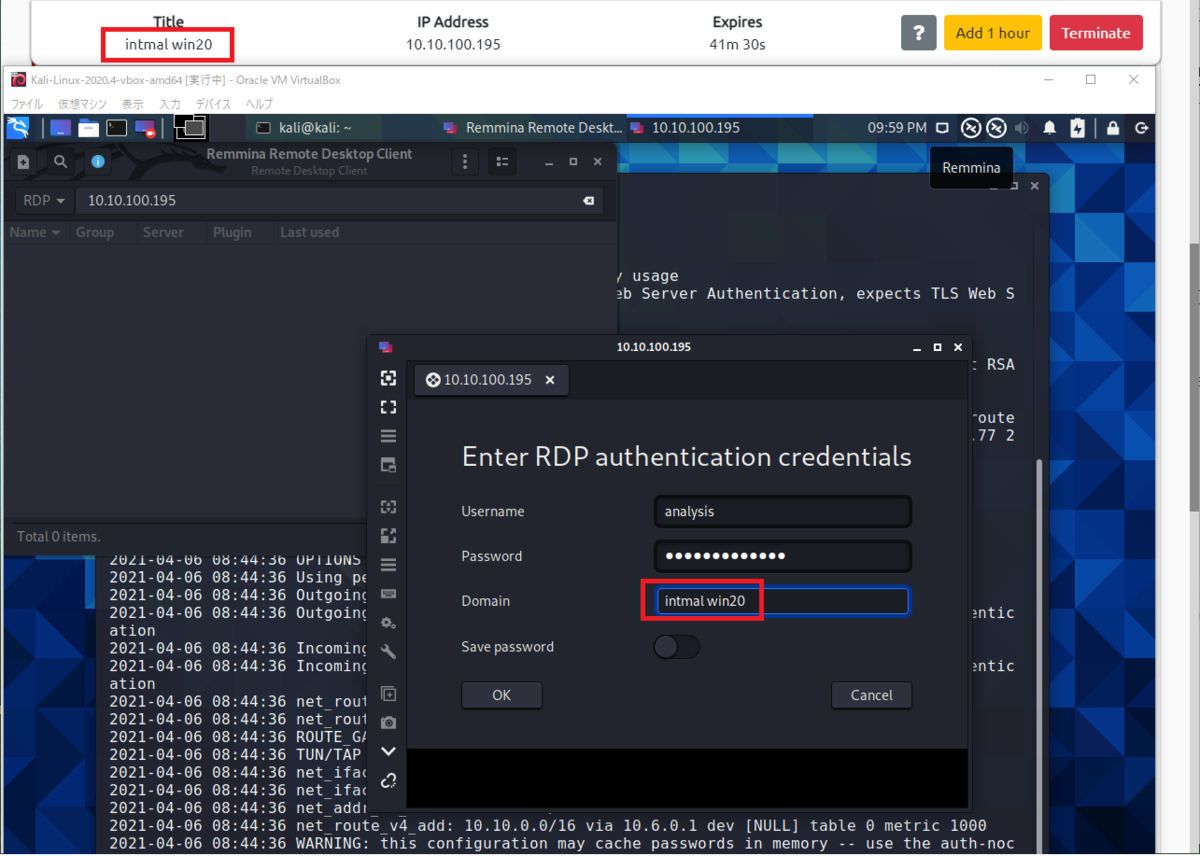
Task: Click the lock screen icon in Kali panel
Action: point(1113,128)
